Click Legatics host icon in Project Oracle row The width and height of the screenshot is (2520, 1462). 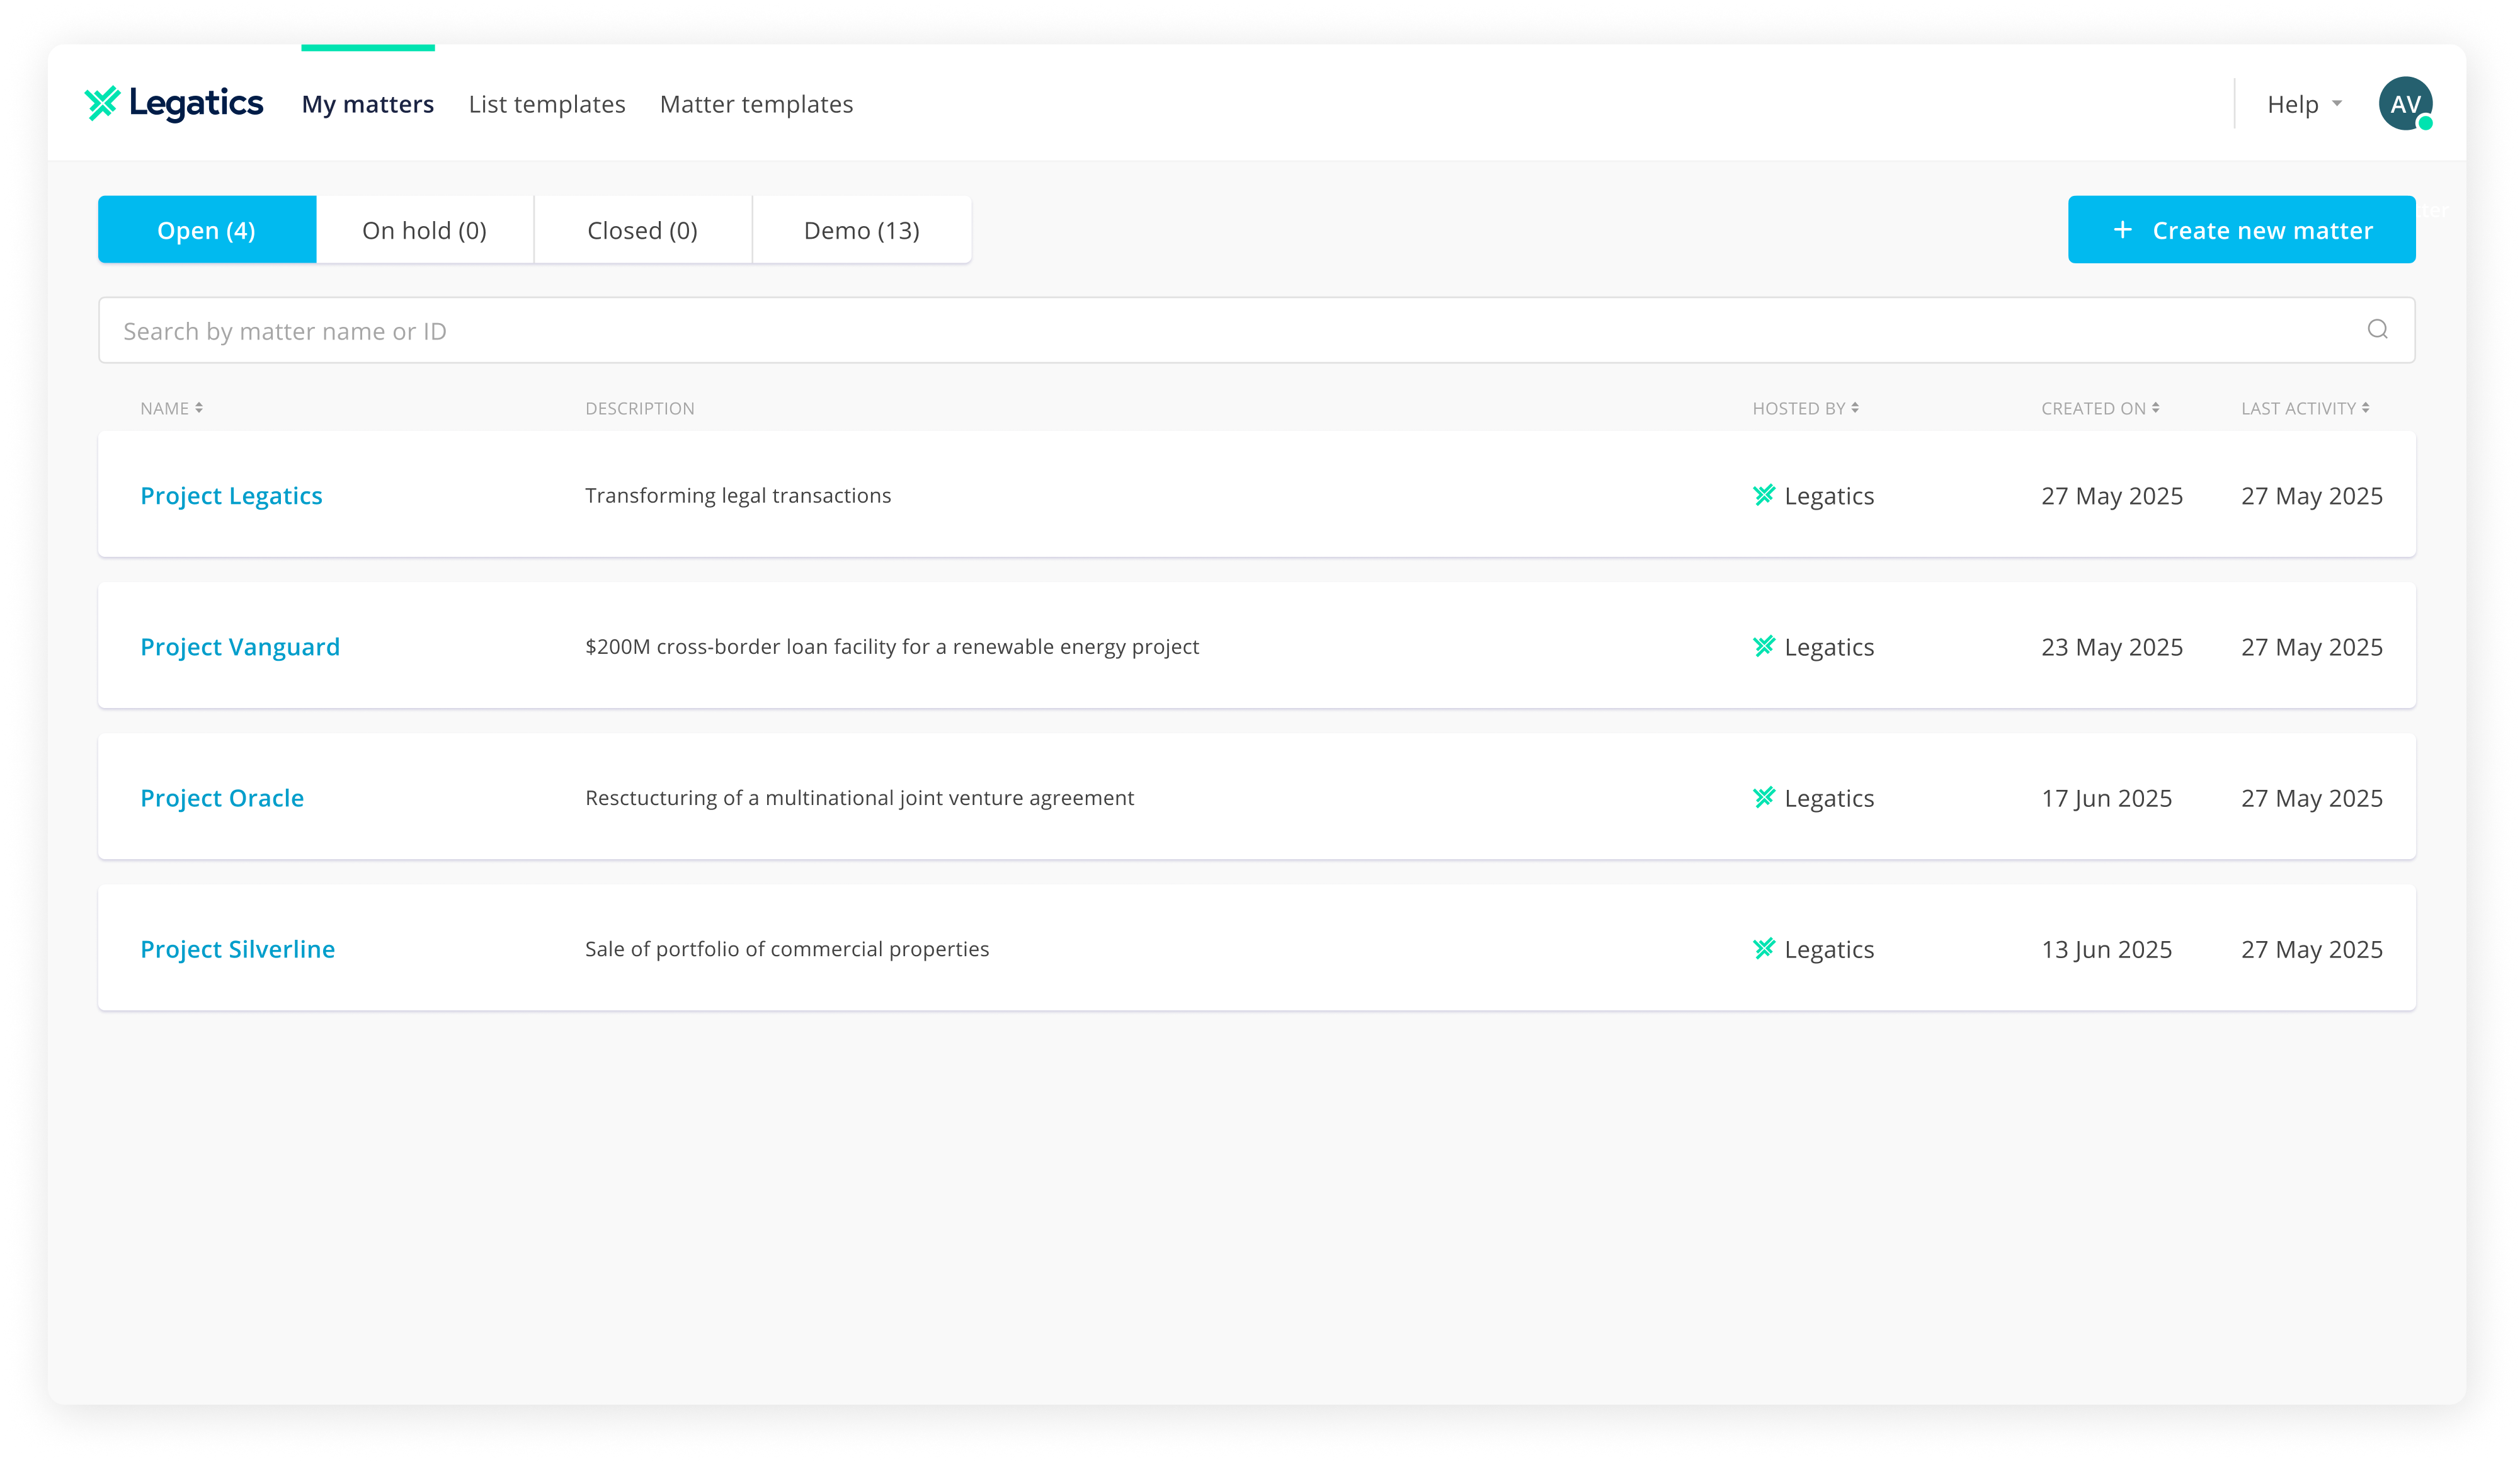[1764, 798]
